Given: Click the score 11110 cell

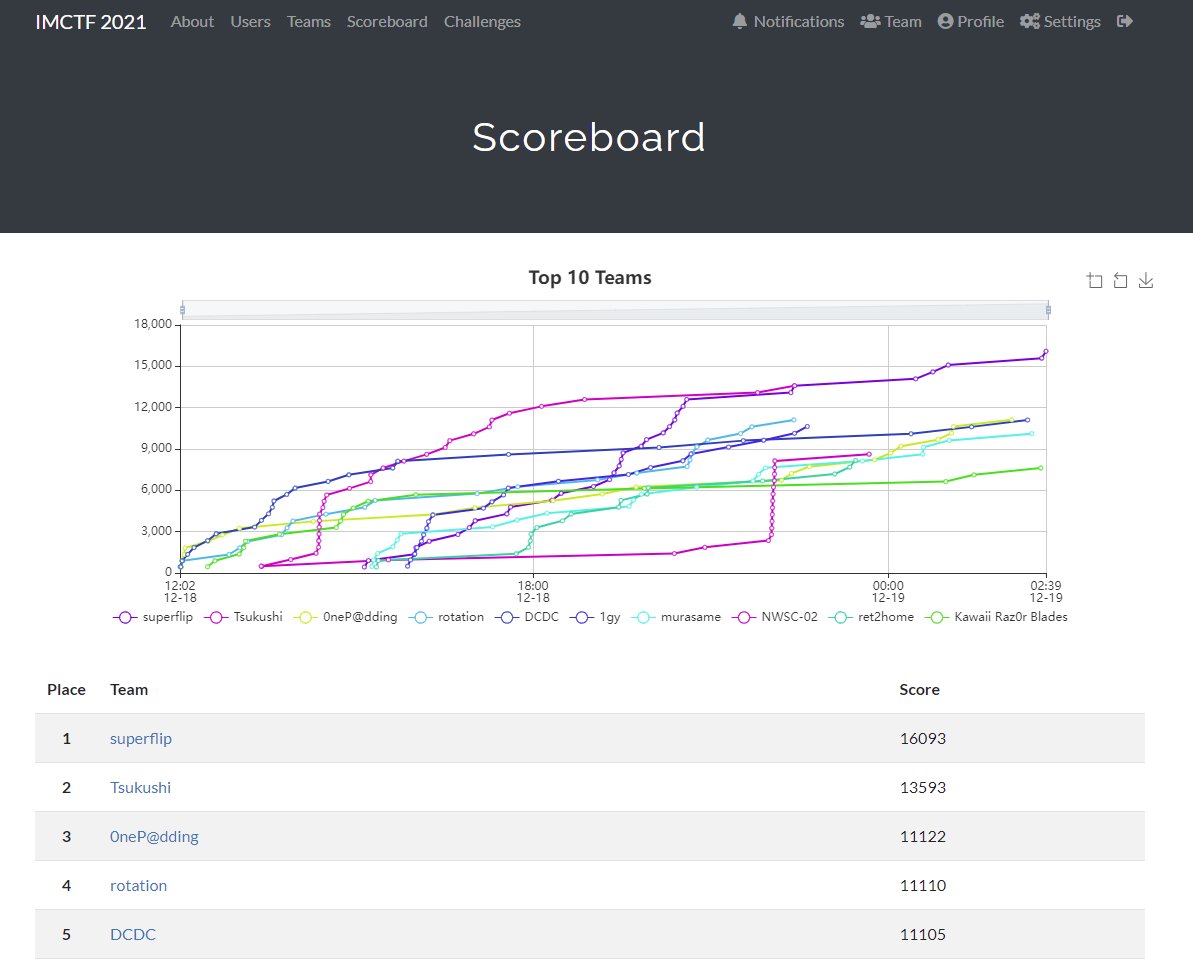Looking at the screenshot, I should (x=922, y=885).
